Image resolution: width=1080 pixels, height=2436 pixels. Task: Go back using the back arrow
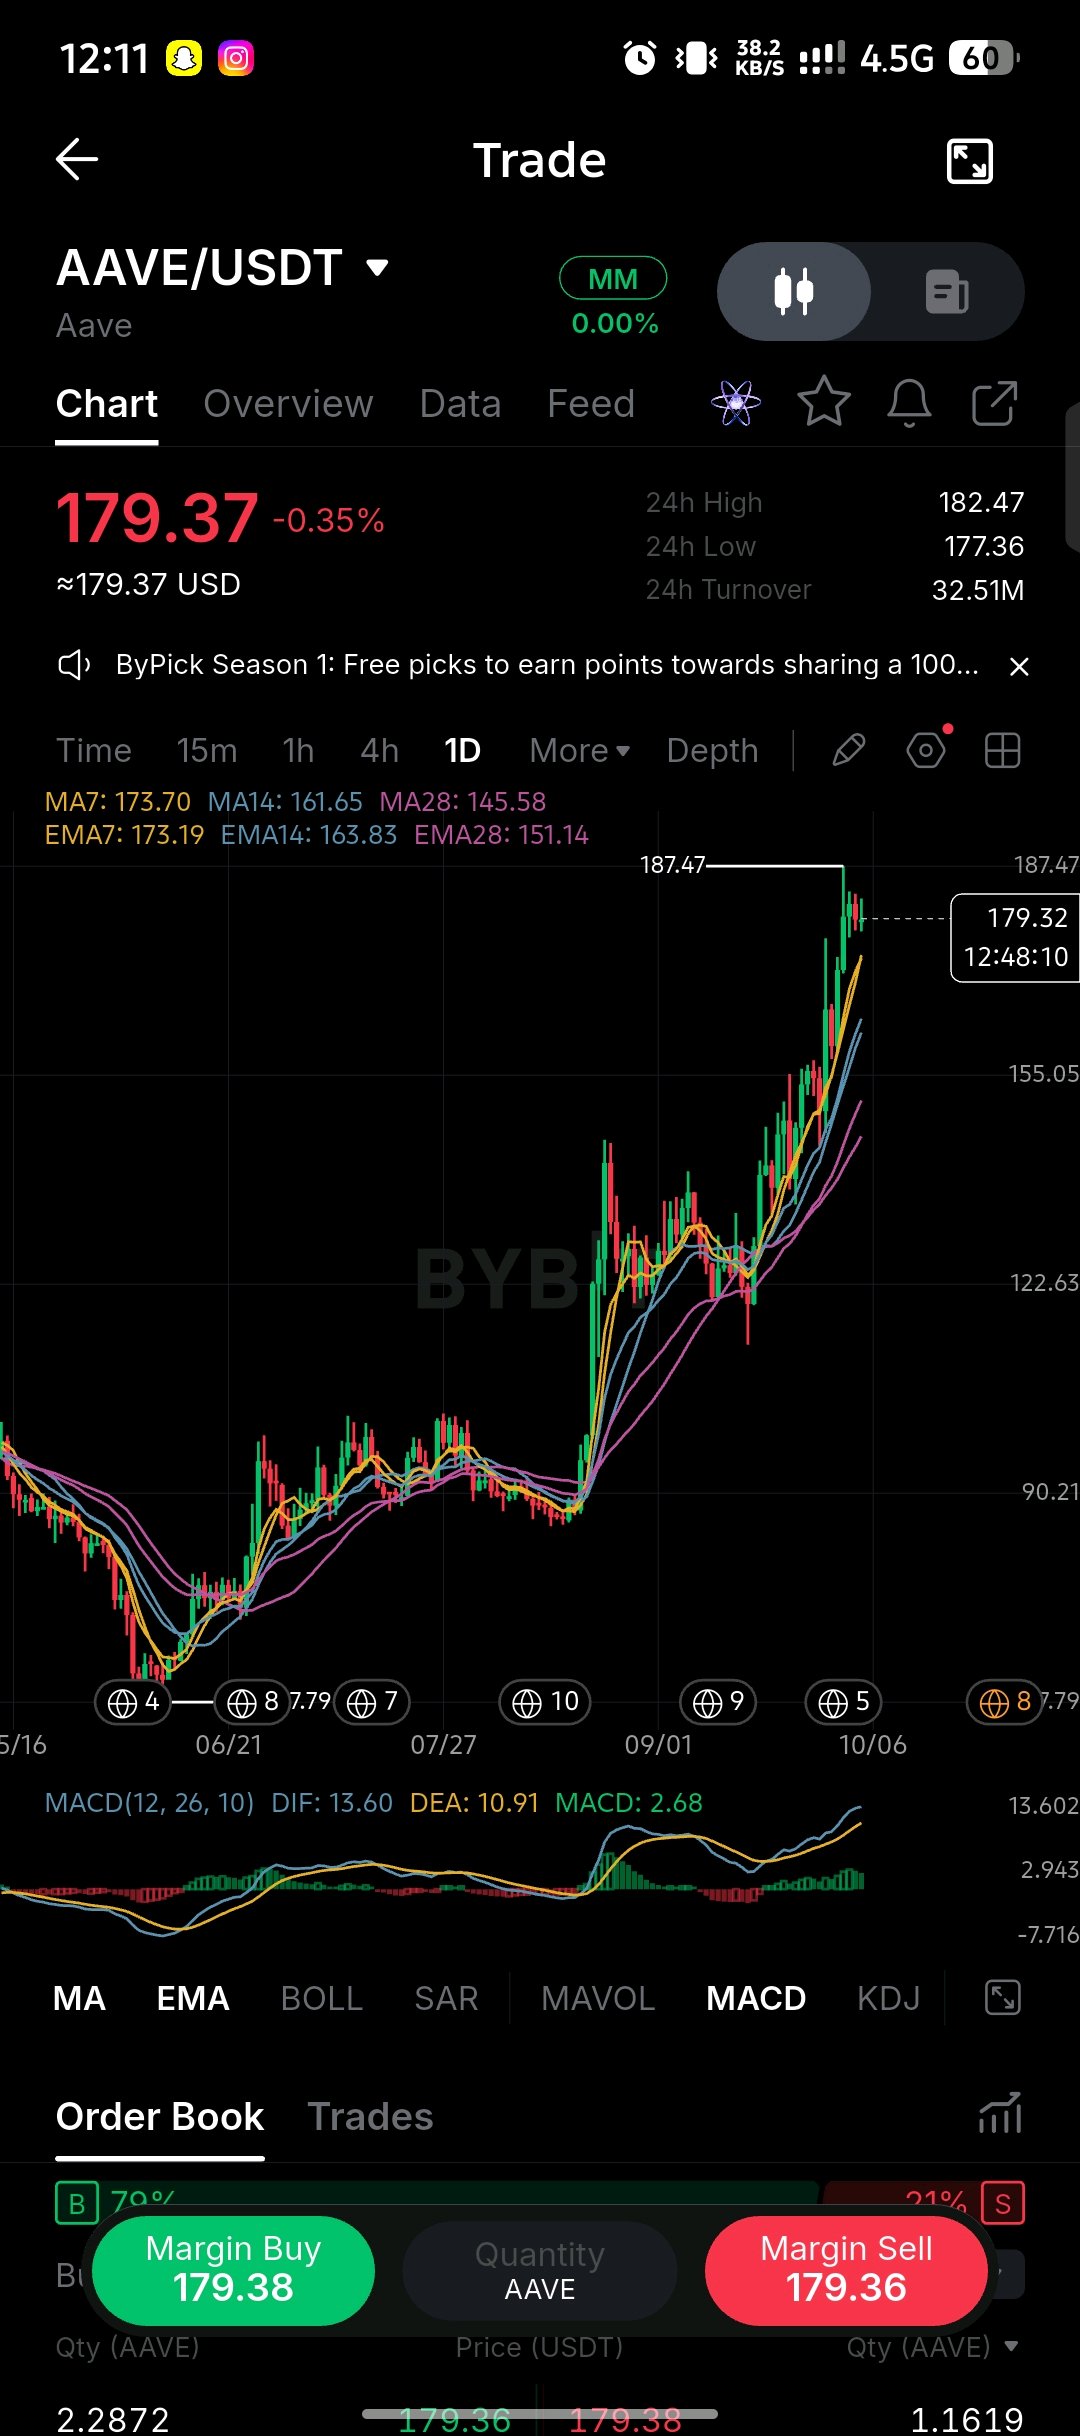coord(77,159)
